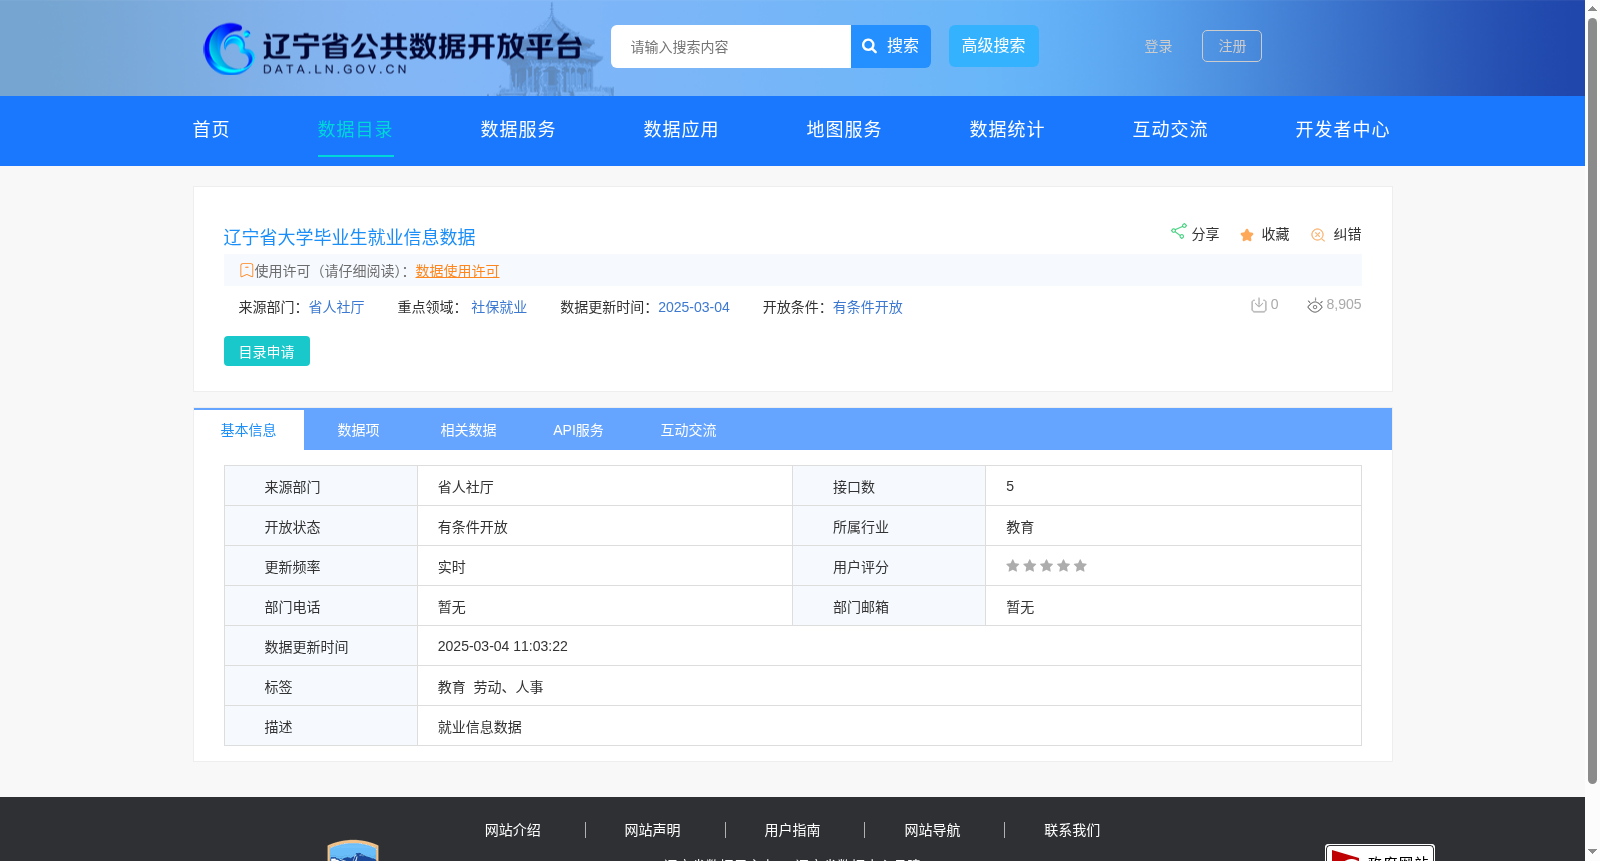Click the 接口数 value 5
The width and height of the screenshot is (1600, 861).
click(1010, 486)
